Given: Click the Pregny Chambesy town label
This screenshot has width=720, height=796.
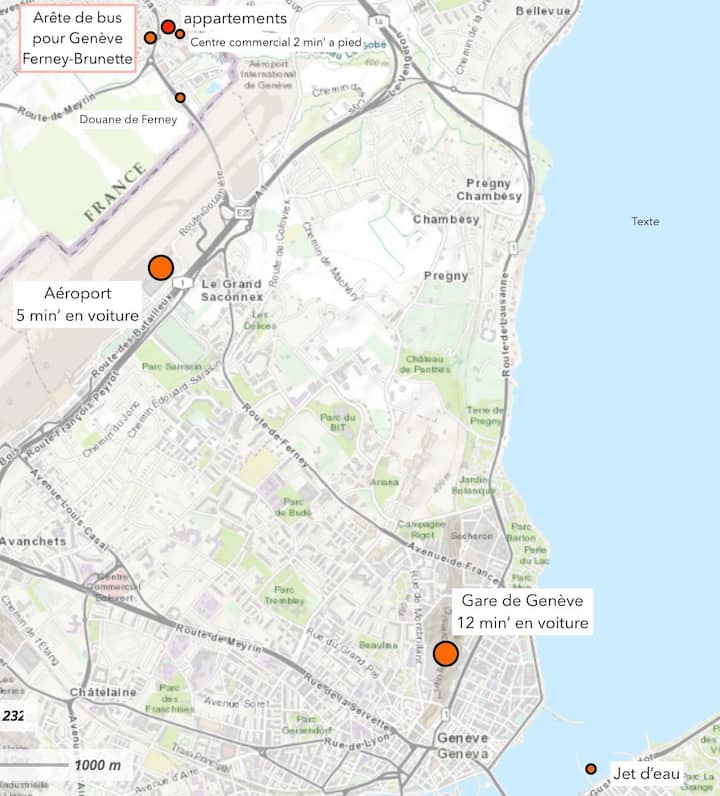Looking at the screenshot, I should click(x=489, y=190).
